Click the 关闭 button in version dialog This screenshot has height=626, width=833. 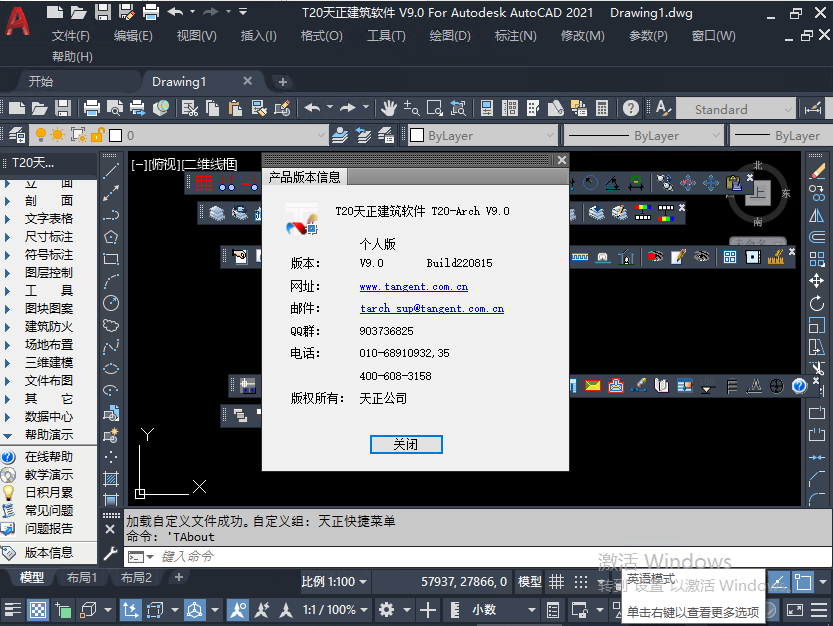(406, 444)
